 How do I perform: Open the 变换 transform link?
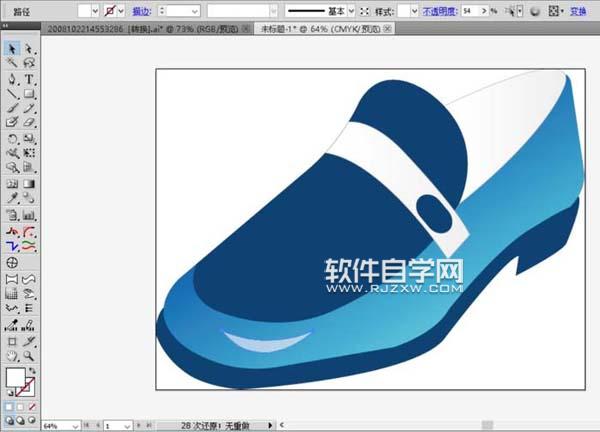coord(578,10)
